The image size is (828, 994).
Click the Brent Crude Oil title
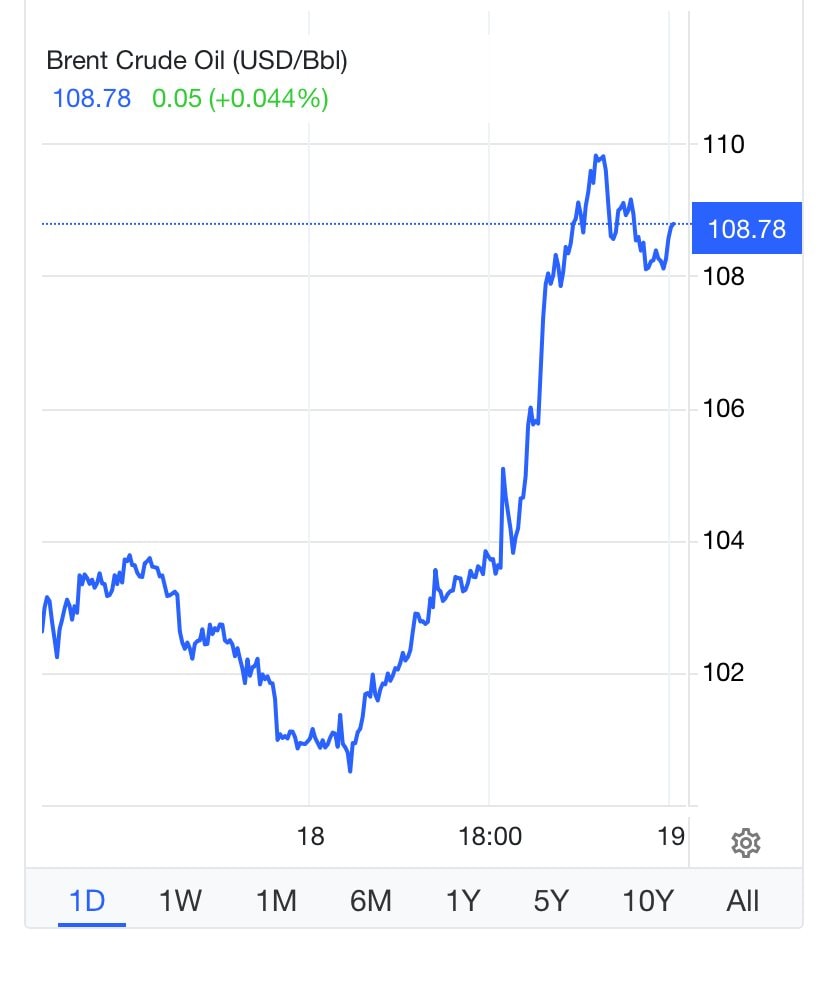coord(197,60)
